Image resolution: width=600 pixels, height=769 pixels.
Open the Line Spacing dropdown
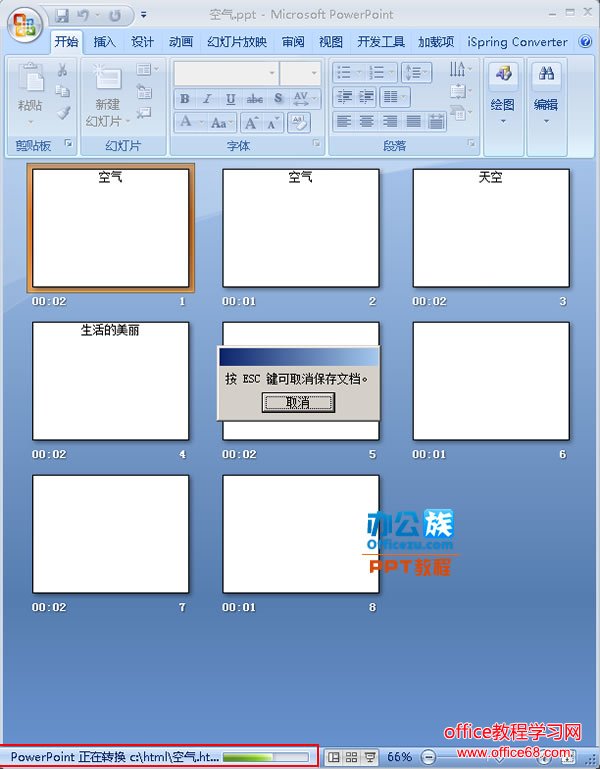416,73
